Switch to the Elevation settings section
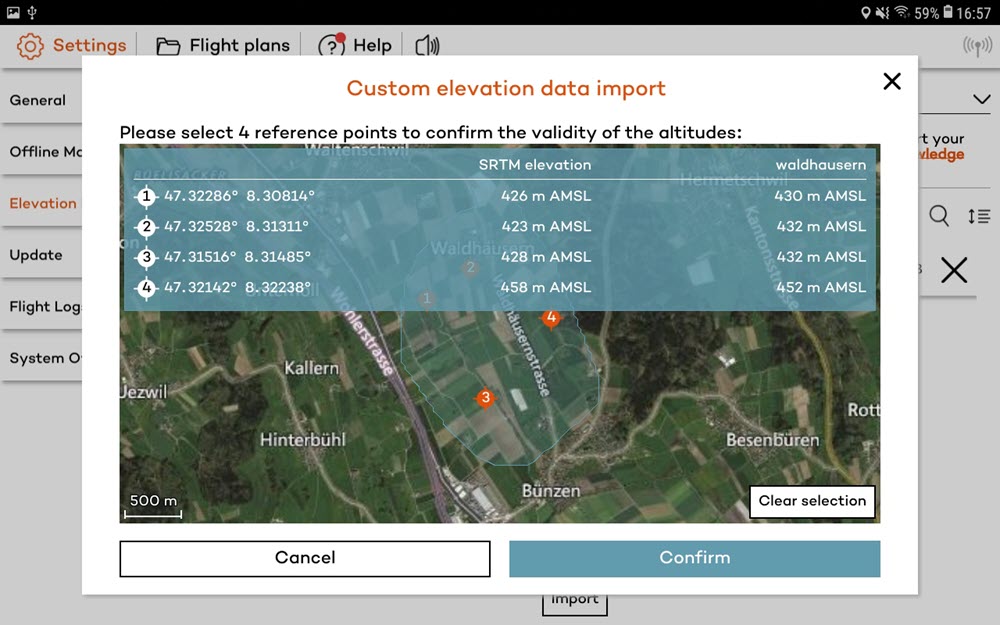The width and height of the screenshot is (1000, 625). click(x=43, y=203)
